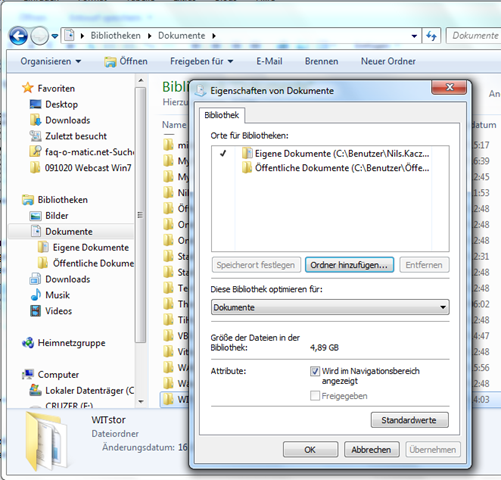Screen dimensions: 501x480
Task: Open Downloads under Favoriten
Action: click(60, 120)
